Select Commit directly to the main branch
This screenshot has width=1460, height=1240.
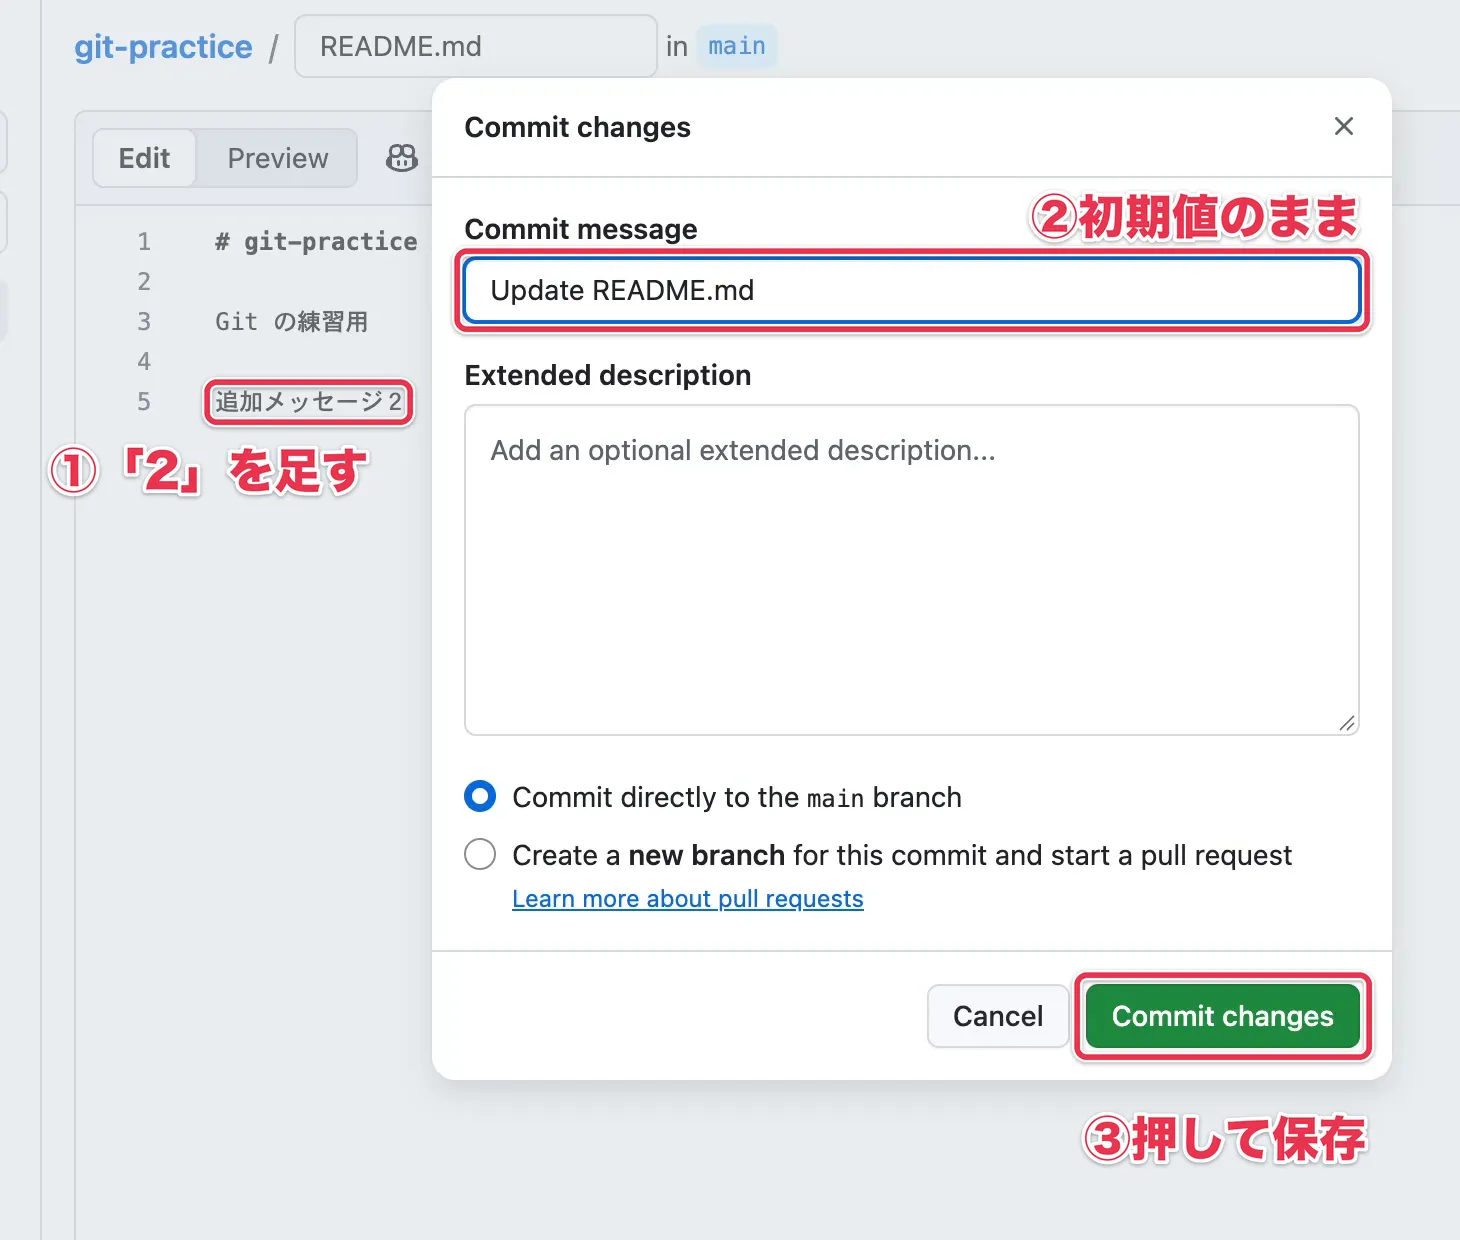[480, 797]
